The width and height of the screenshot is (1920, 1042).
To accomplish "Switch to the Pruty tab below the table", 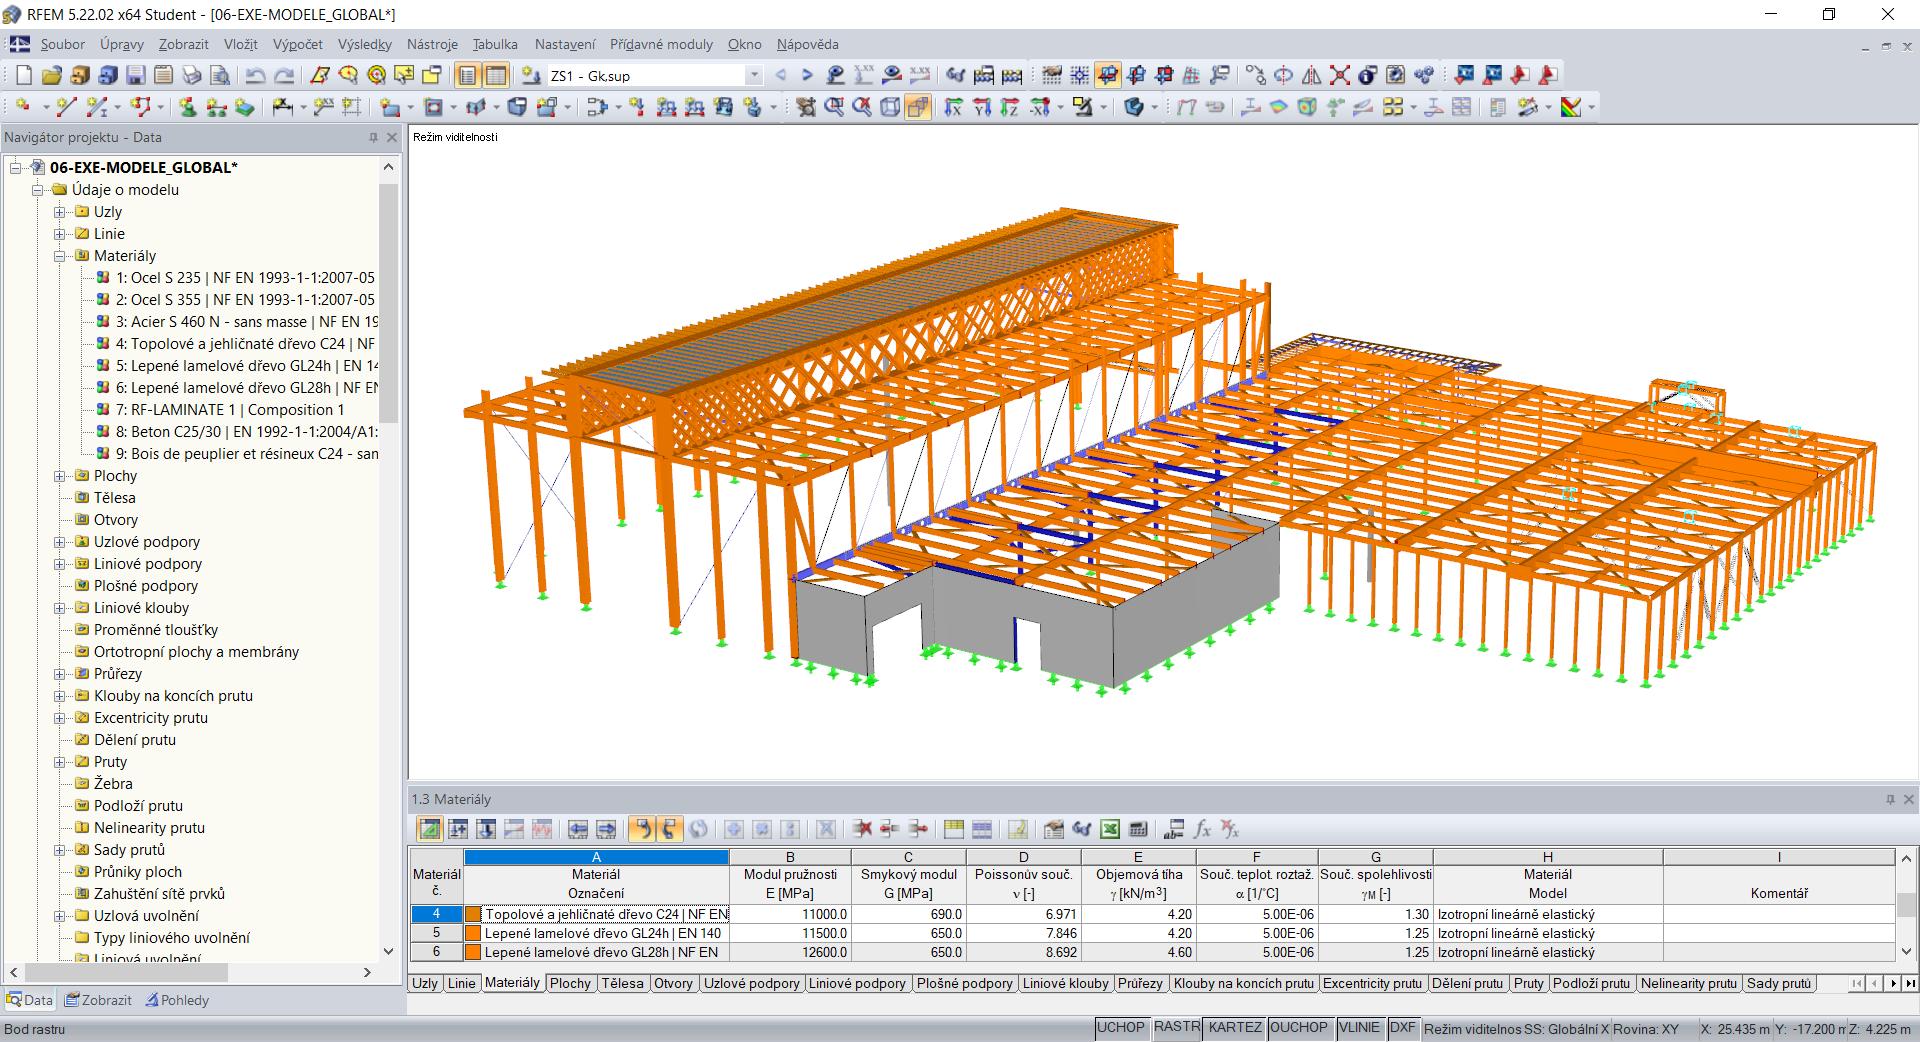I will pos(1529,984).
